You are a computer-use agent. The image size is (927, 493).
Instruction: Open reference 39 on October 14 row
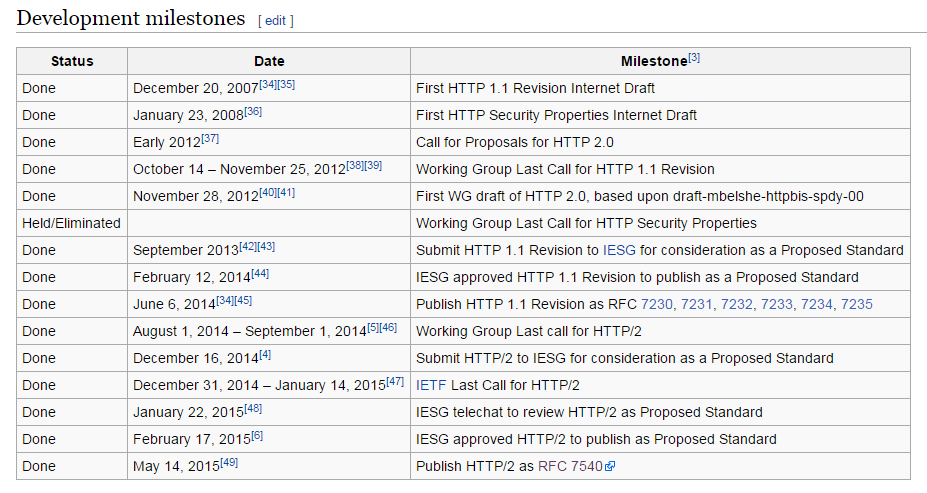click(373, 166)
